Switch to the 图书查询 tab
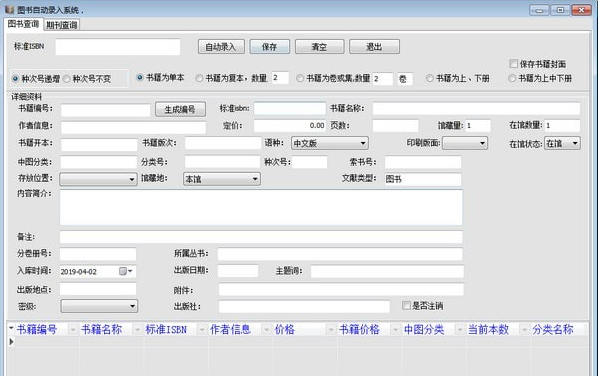 [x=24, y=24]
